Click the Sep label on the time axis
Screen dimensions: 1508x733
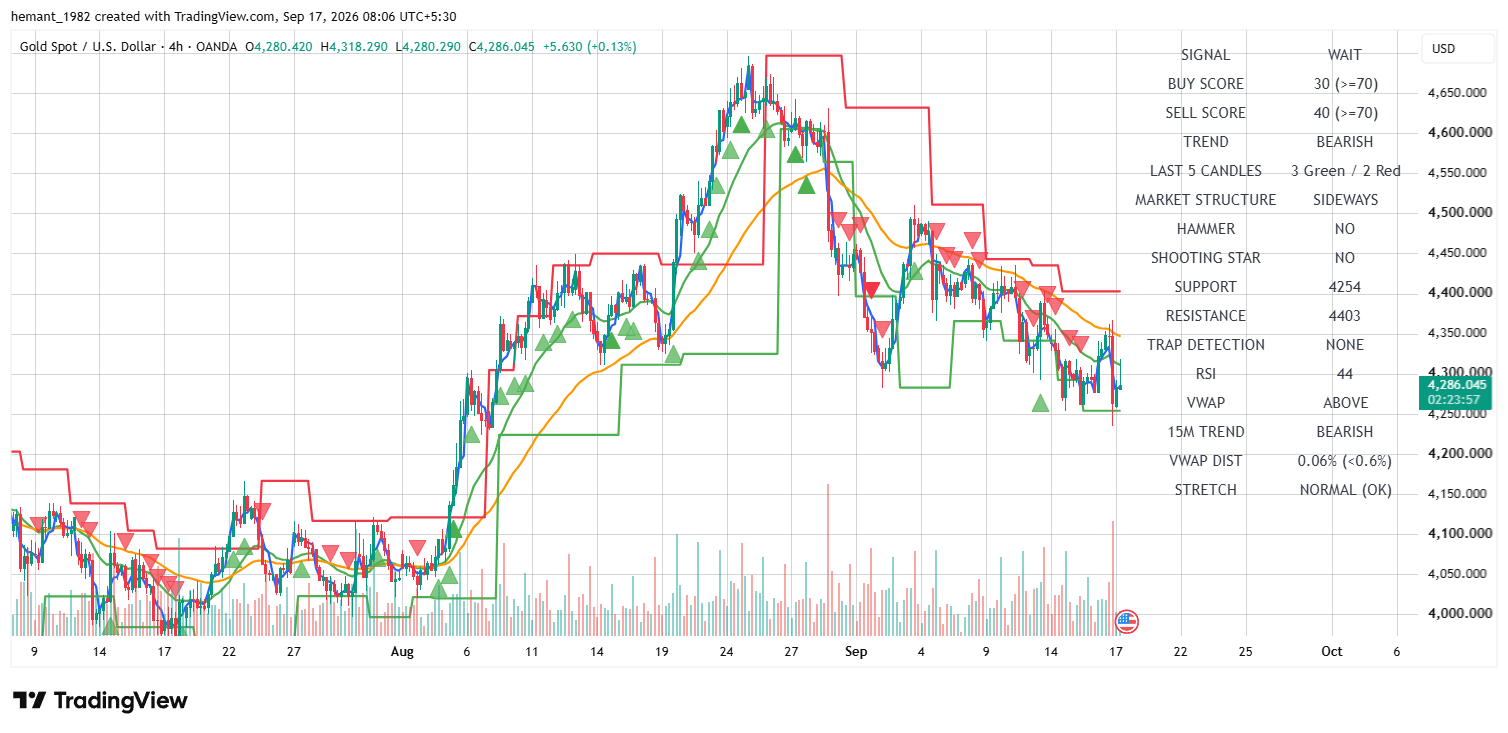[856, 652]
